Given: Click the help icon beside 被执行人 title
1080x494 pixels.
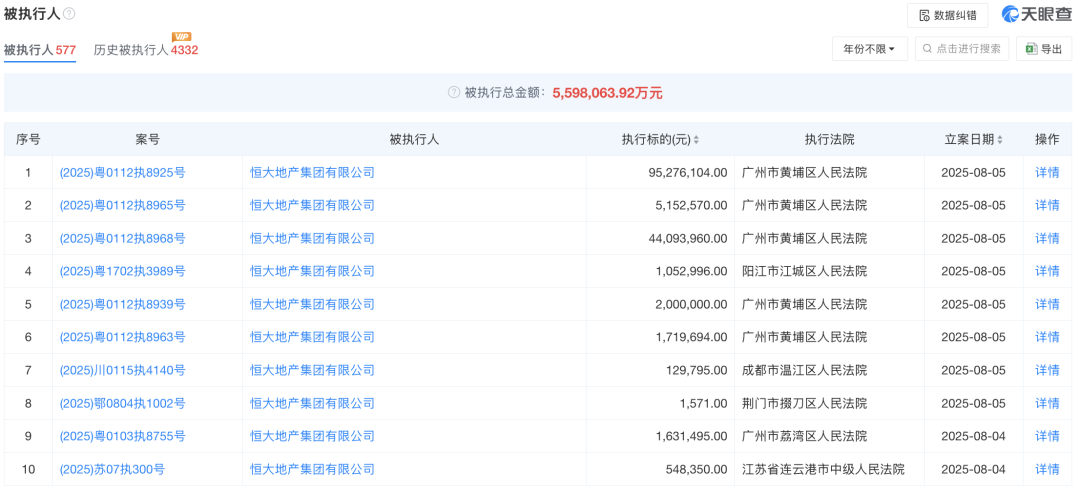Looking at the screenshot, I should coord(70,14).
